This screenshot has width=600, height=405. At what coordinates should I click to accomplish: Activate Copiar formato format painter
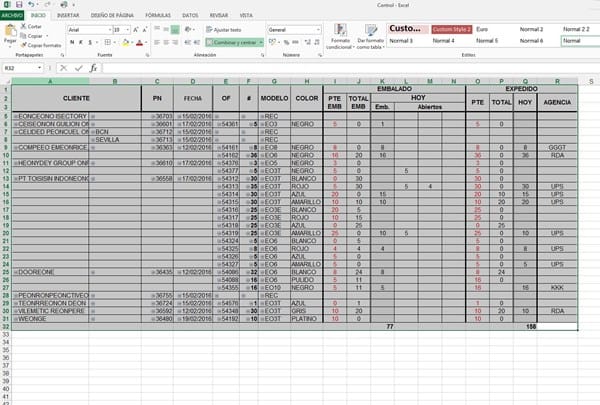tap(41, 45)
